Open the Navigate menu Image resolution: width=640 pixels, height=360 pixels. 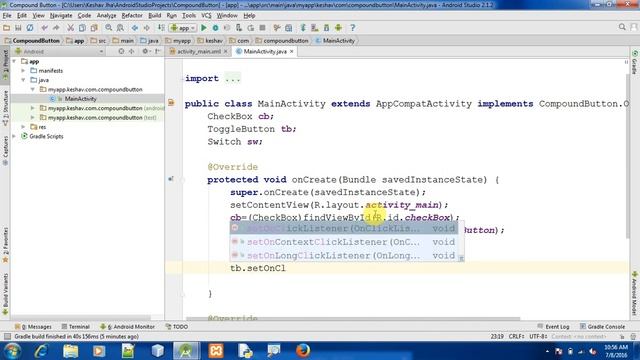click(61, 16)
